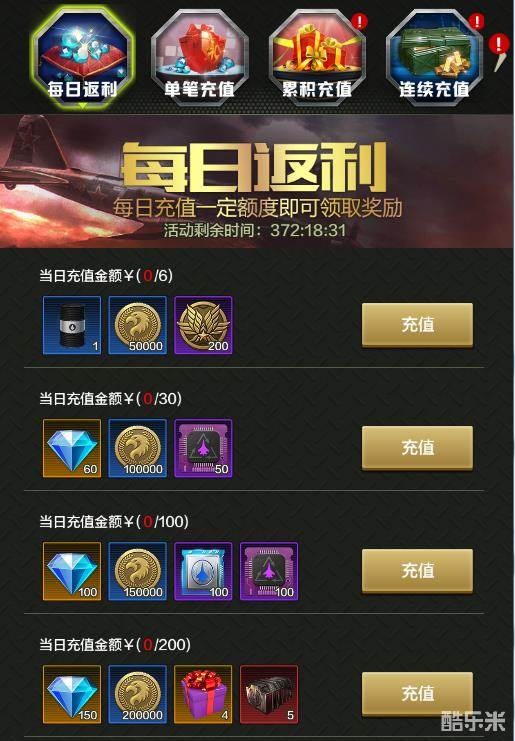Click 充值 button for 100 yuan tier

pyautogui.click(x=417, y=571)
